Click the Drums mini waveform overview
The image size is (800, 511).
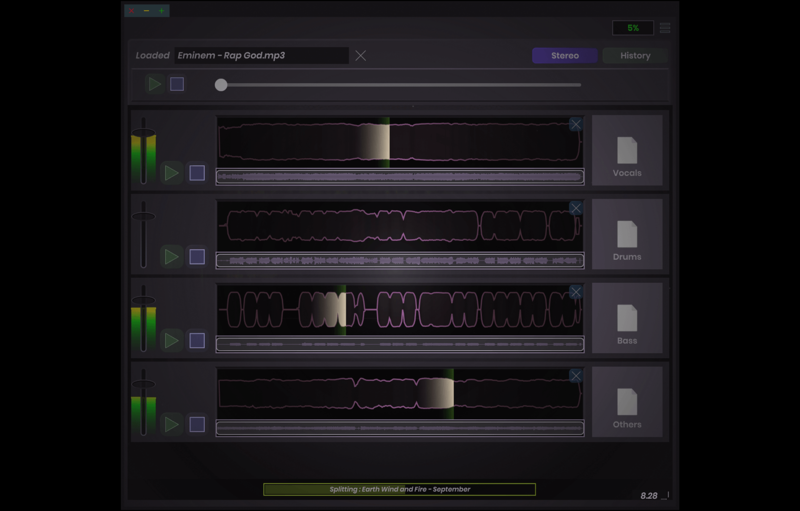coord(400,260)
